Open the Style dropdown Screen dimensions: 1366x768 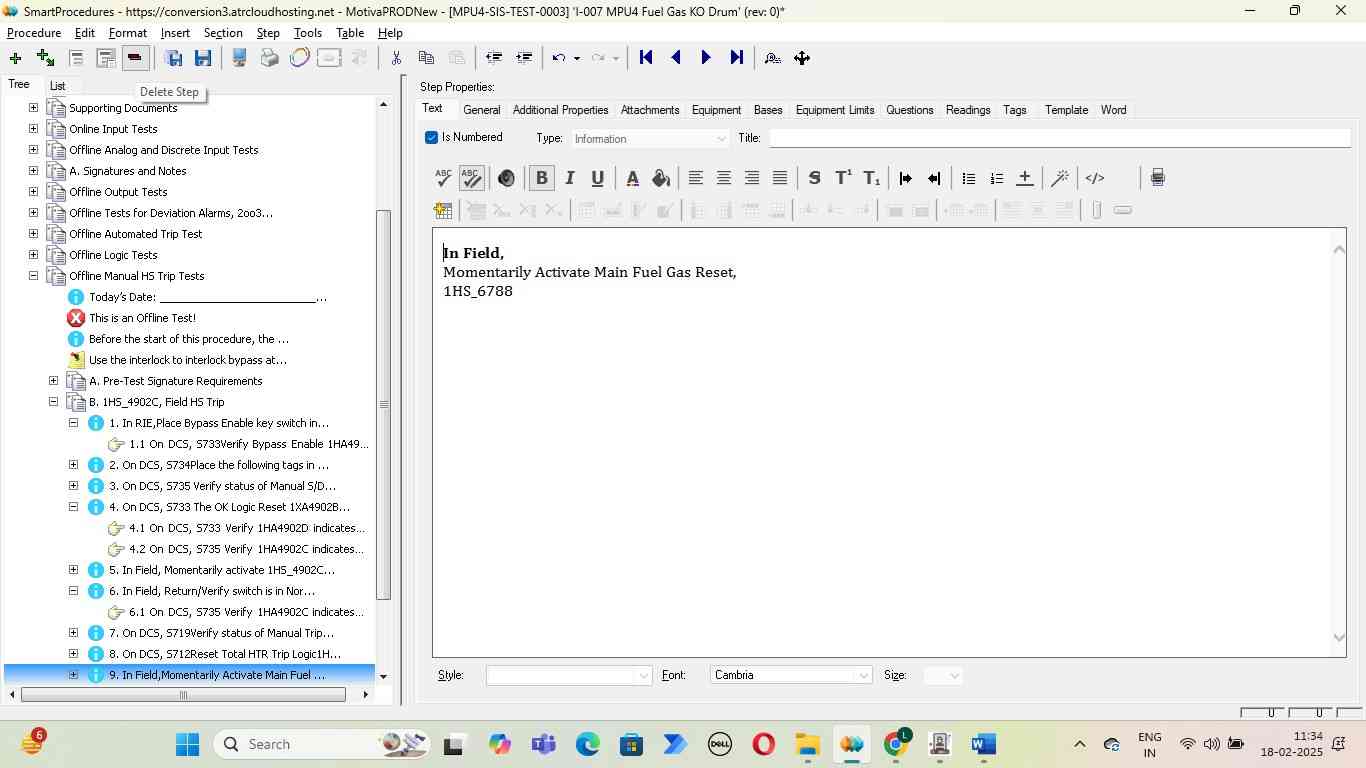(568, 676)
